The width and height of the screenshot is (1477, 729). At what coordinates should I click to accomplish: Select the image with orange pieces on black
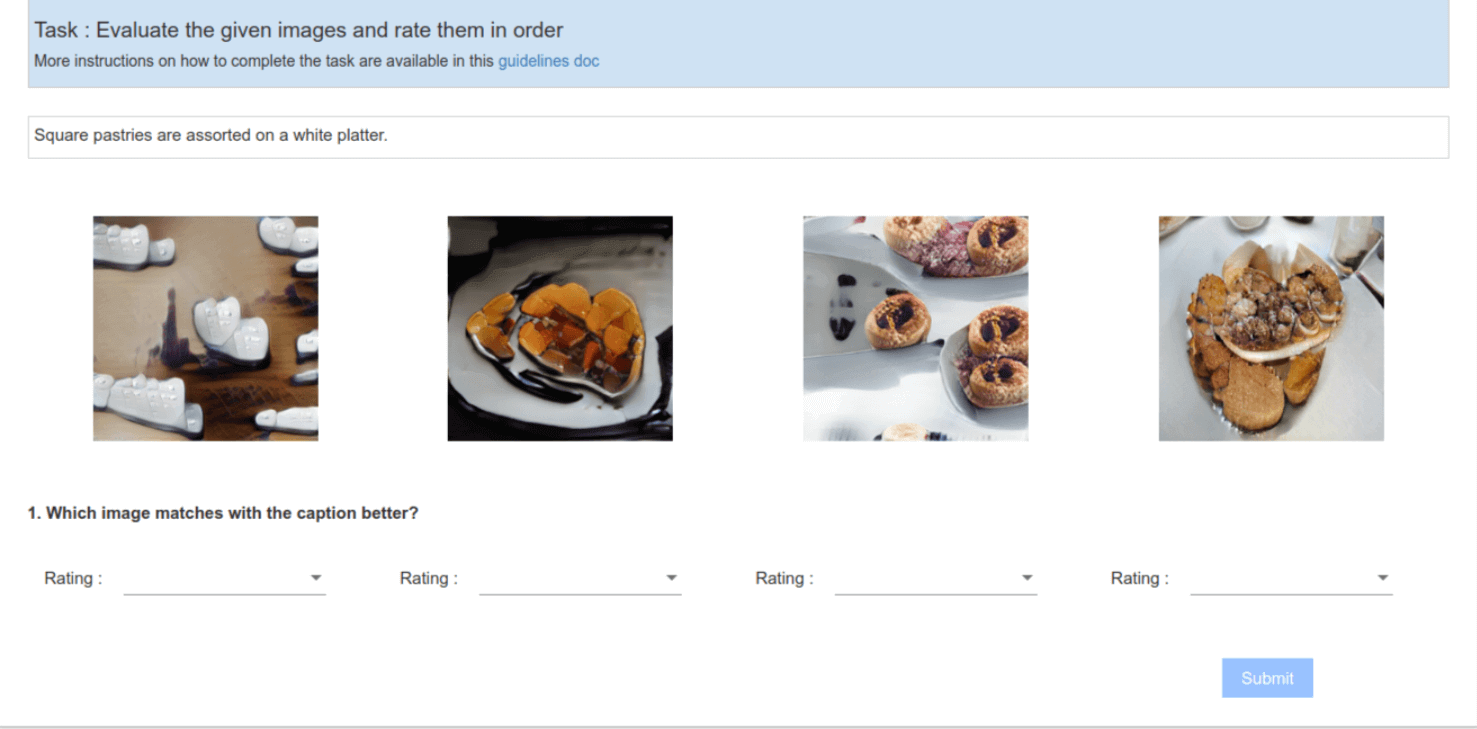[x=560, y=328]
